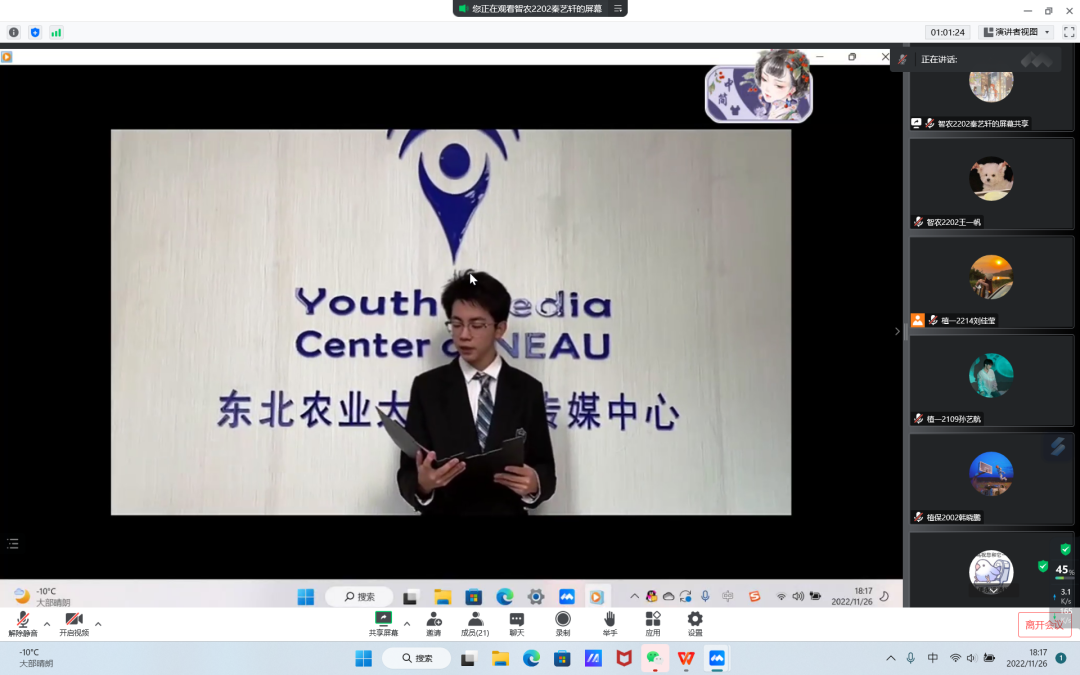This screenshot has width=1080, height=675.
Task: Select 植保2002韩晓鹏 participant tile
Action: point(991,479)
